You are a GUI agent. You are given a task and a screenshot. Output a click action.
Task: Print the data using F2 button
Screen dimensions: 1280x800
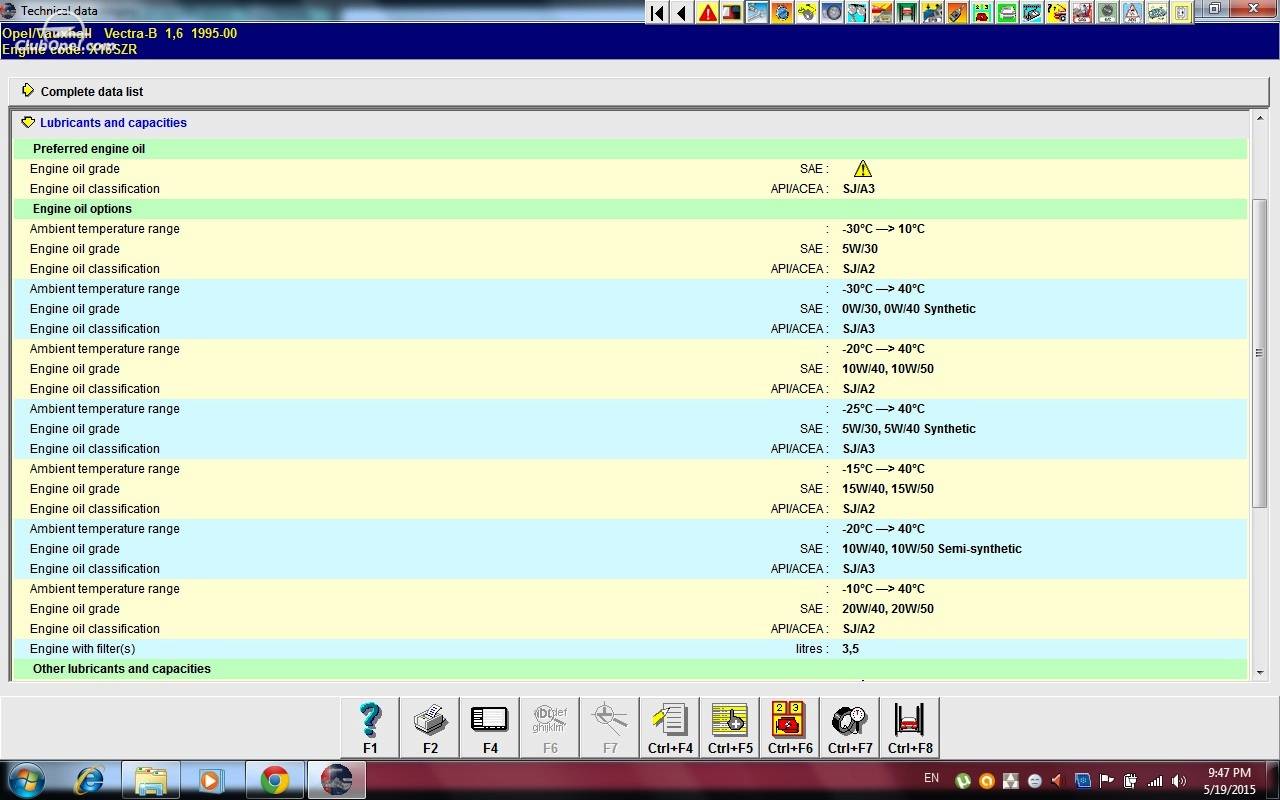(x=430, y=727)
